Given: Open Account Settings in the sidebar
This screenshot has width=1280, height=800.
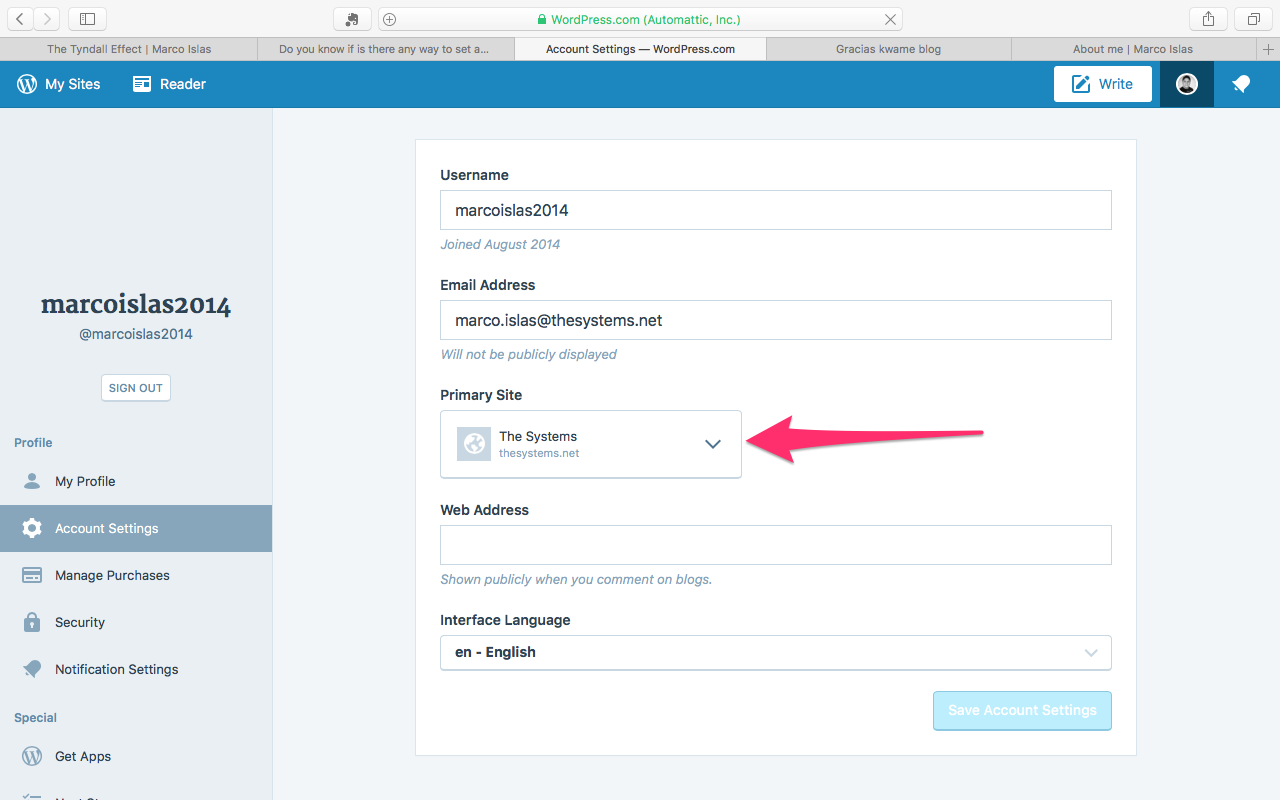Looking at the screenshot, I should pyautogui.click(x=136, y=528).
